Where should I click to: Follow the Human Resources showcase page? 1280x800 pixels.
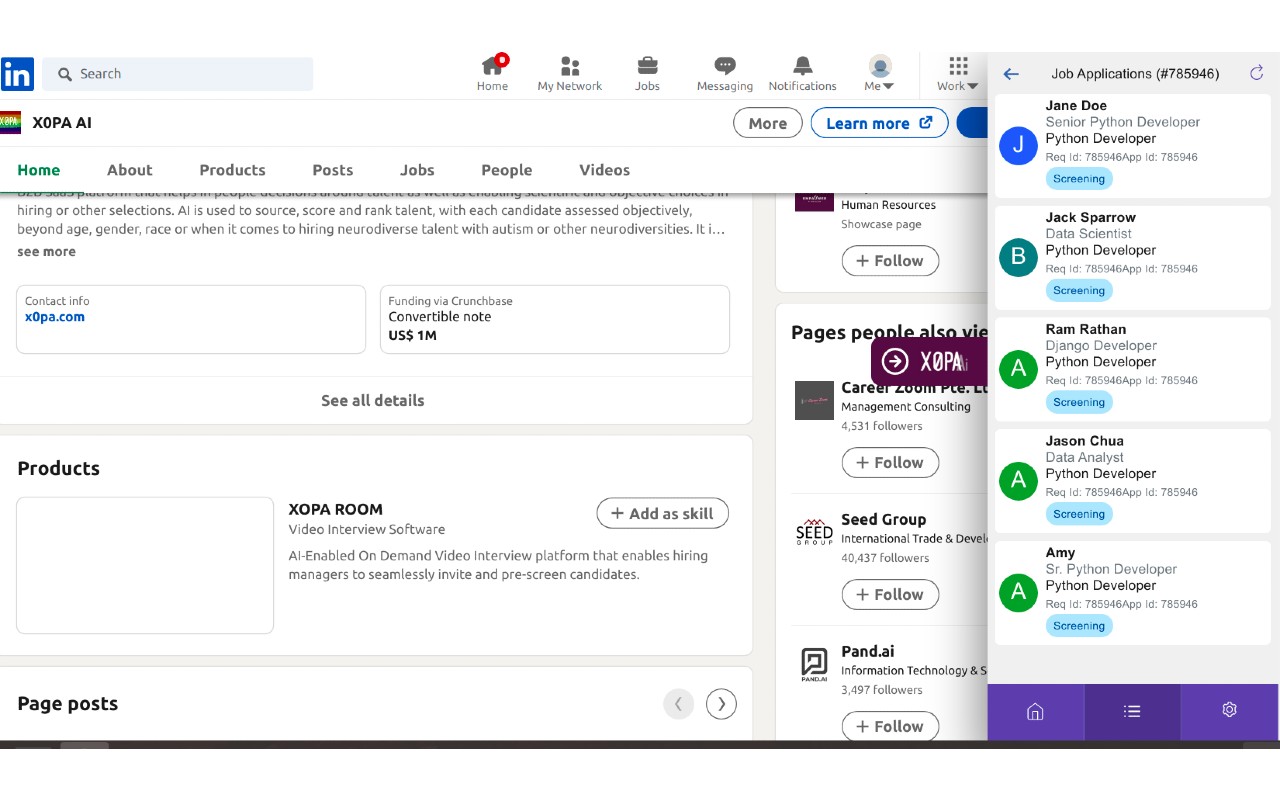[x=890, y=261]
